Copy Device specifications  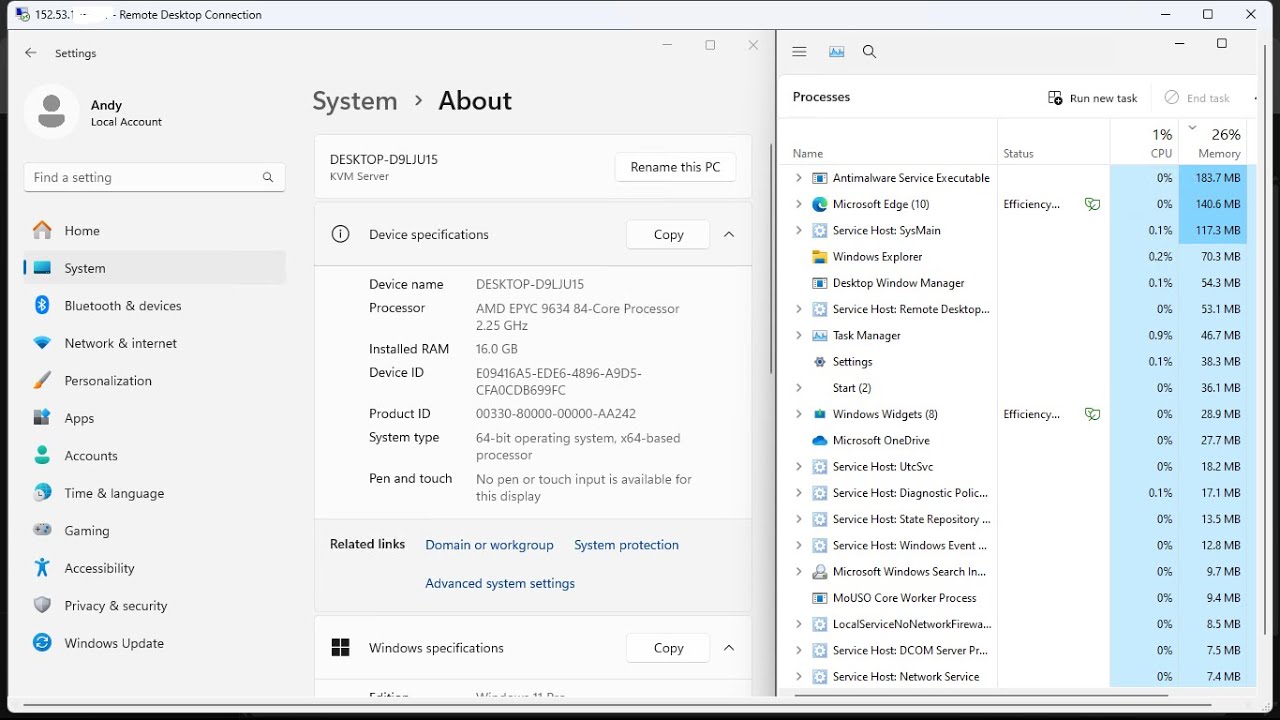668,234
